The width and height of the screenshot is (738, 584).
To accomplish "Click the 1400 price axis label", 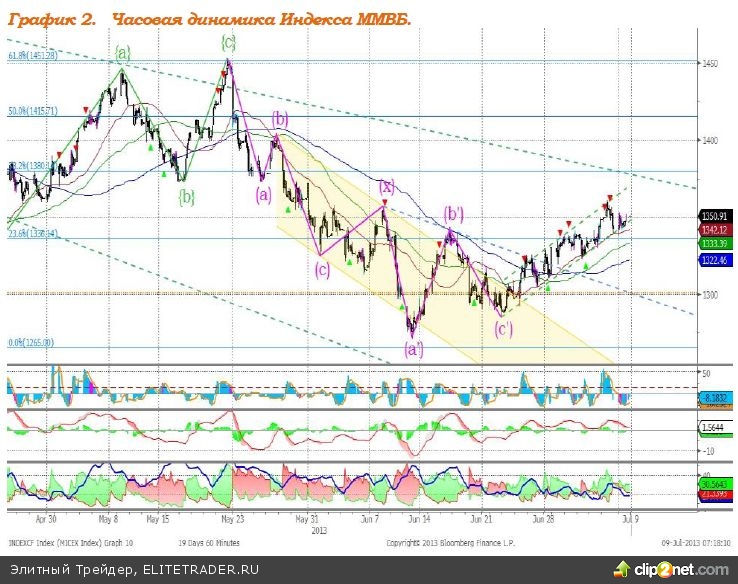I will [x=710, y=140].
